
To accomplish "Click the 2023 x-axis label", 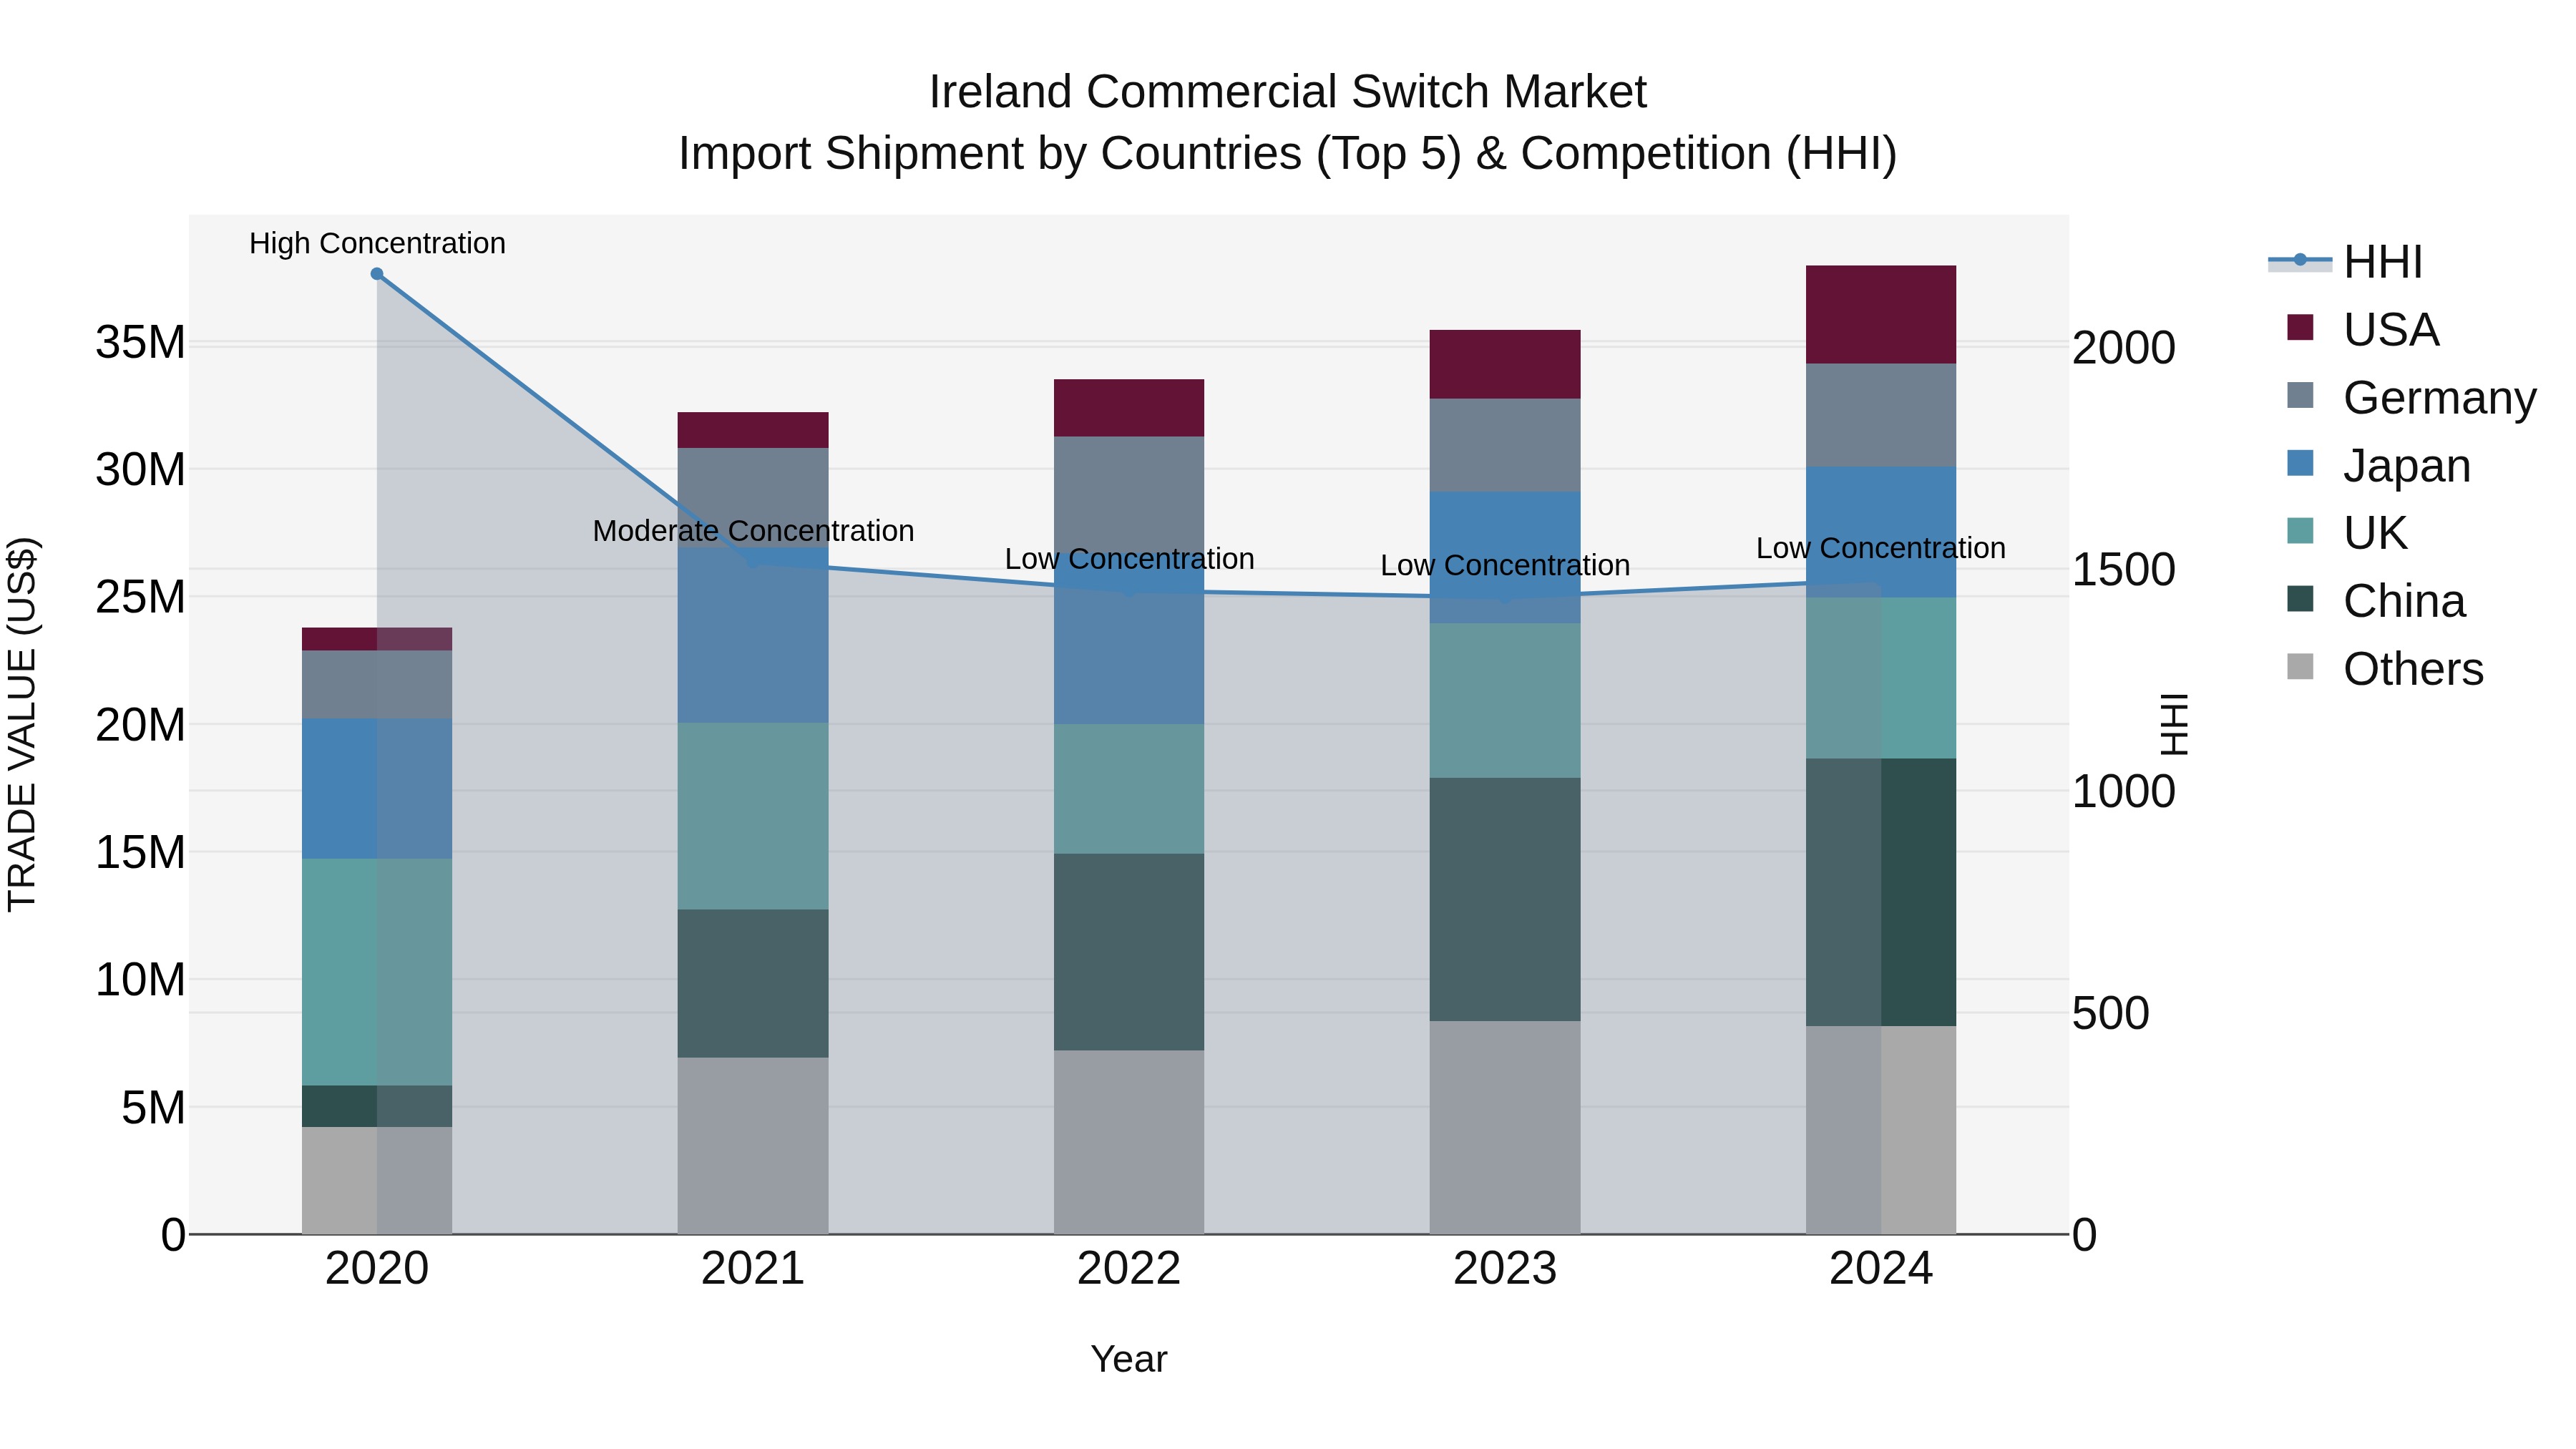I will click(x=1504, y=1269).
